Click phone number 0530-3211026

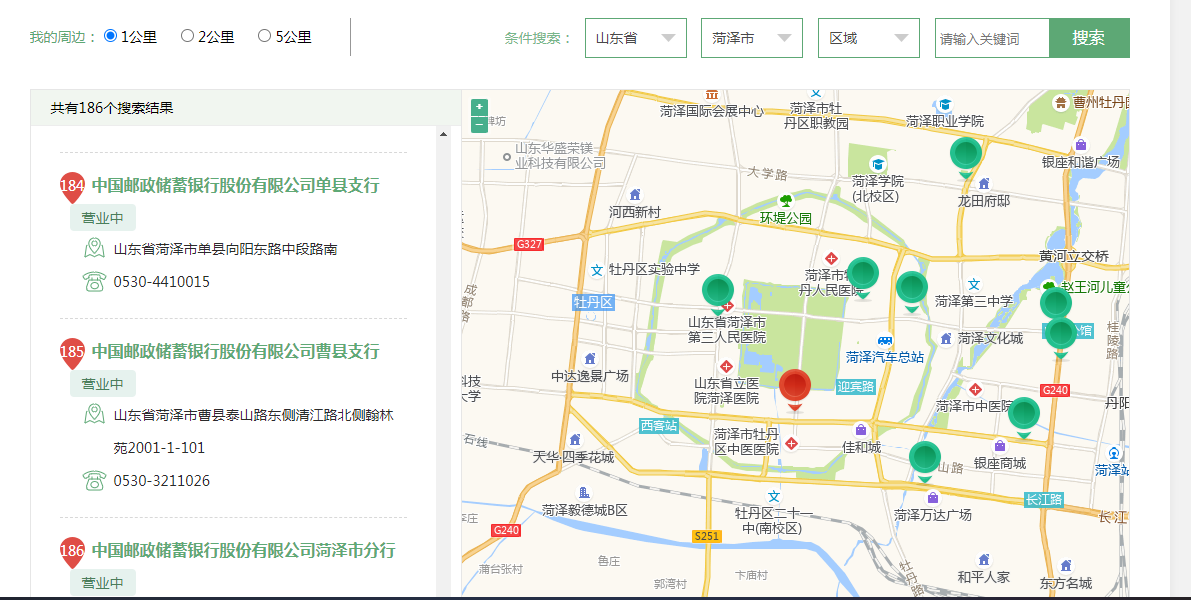pyautogui.click(x=162, y=481)
